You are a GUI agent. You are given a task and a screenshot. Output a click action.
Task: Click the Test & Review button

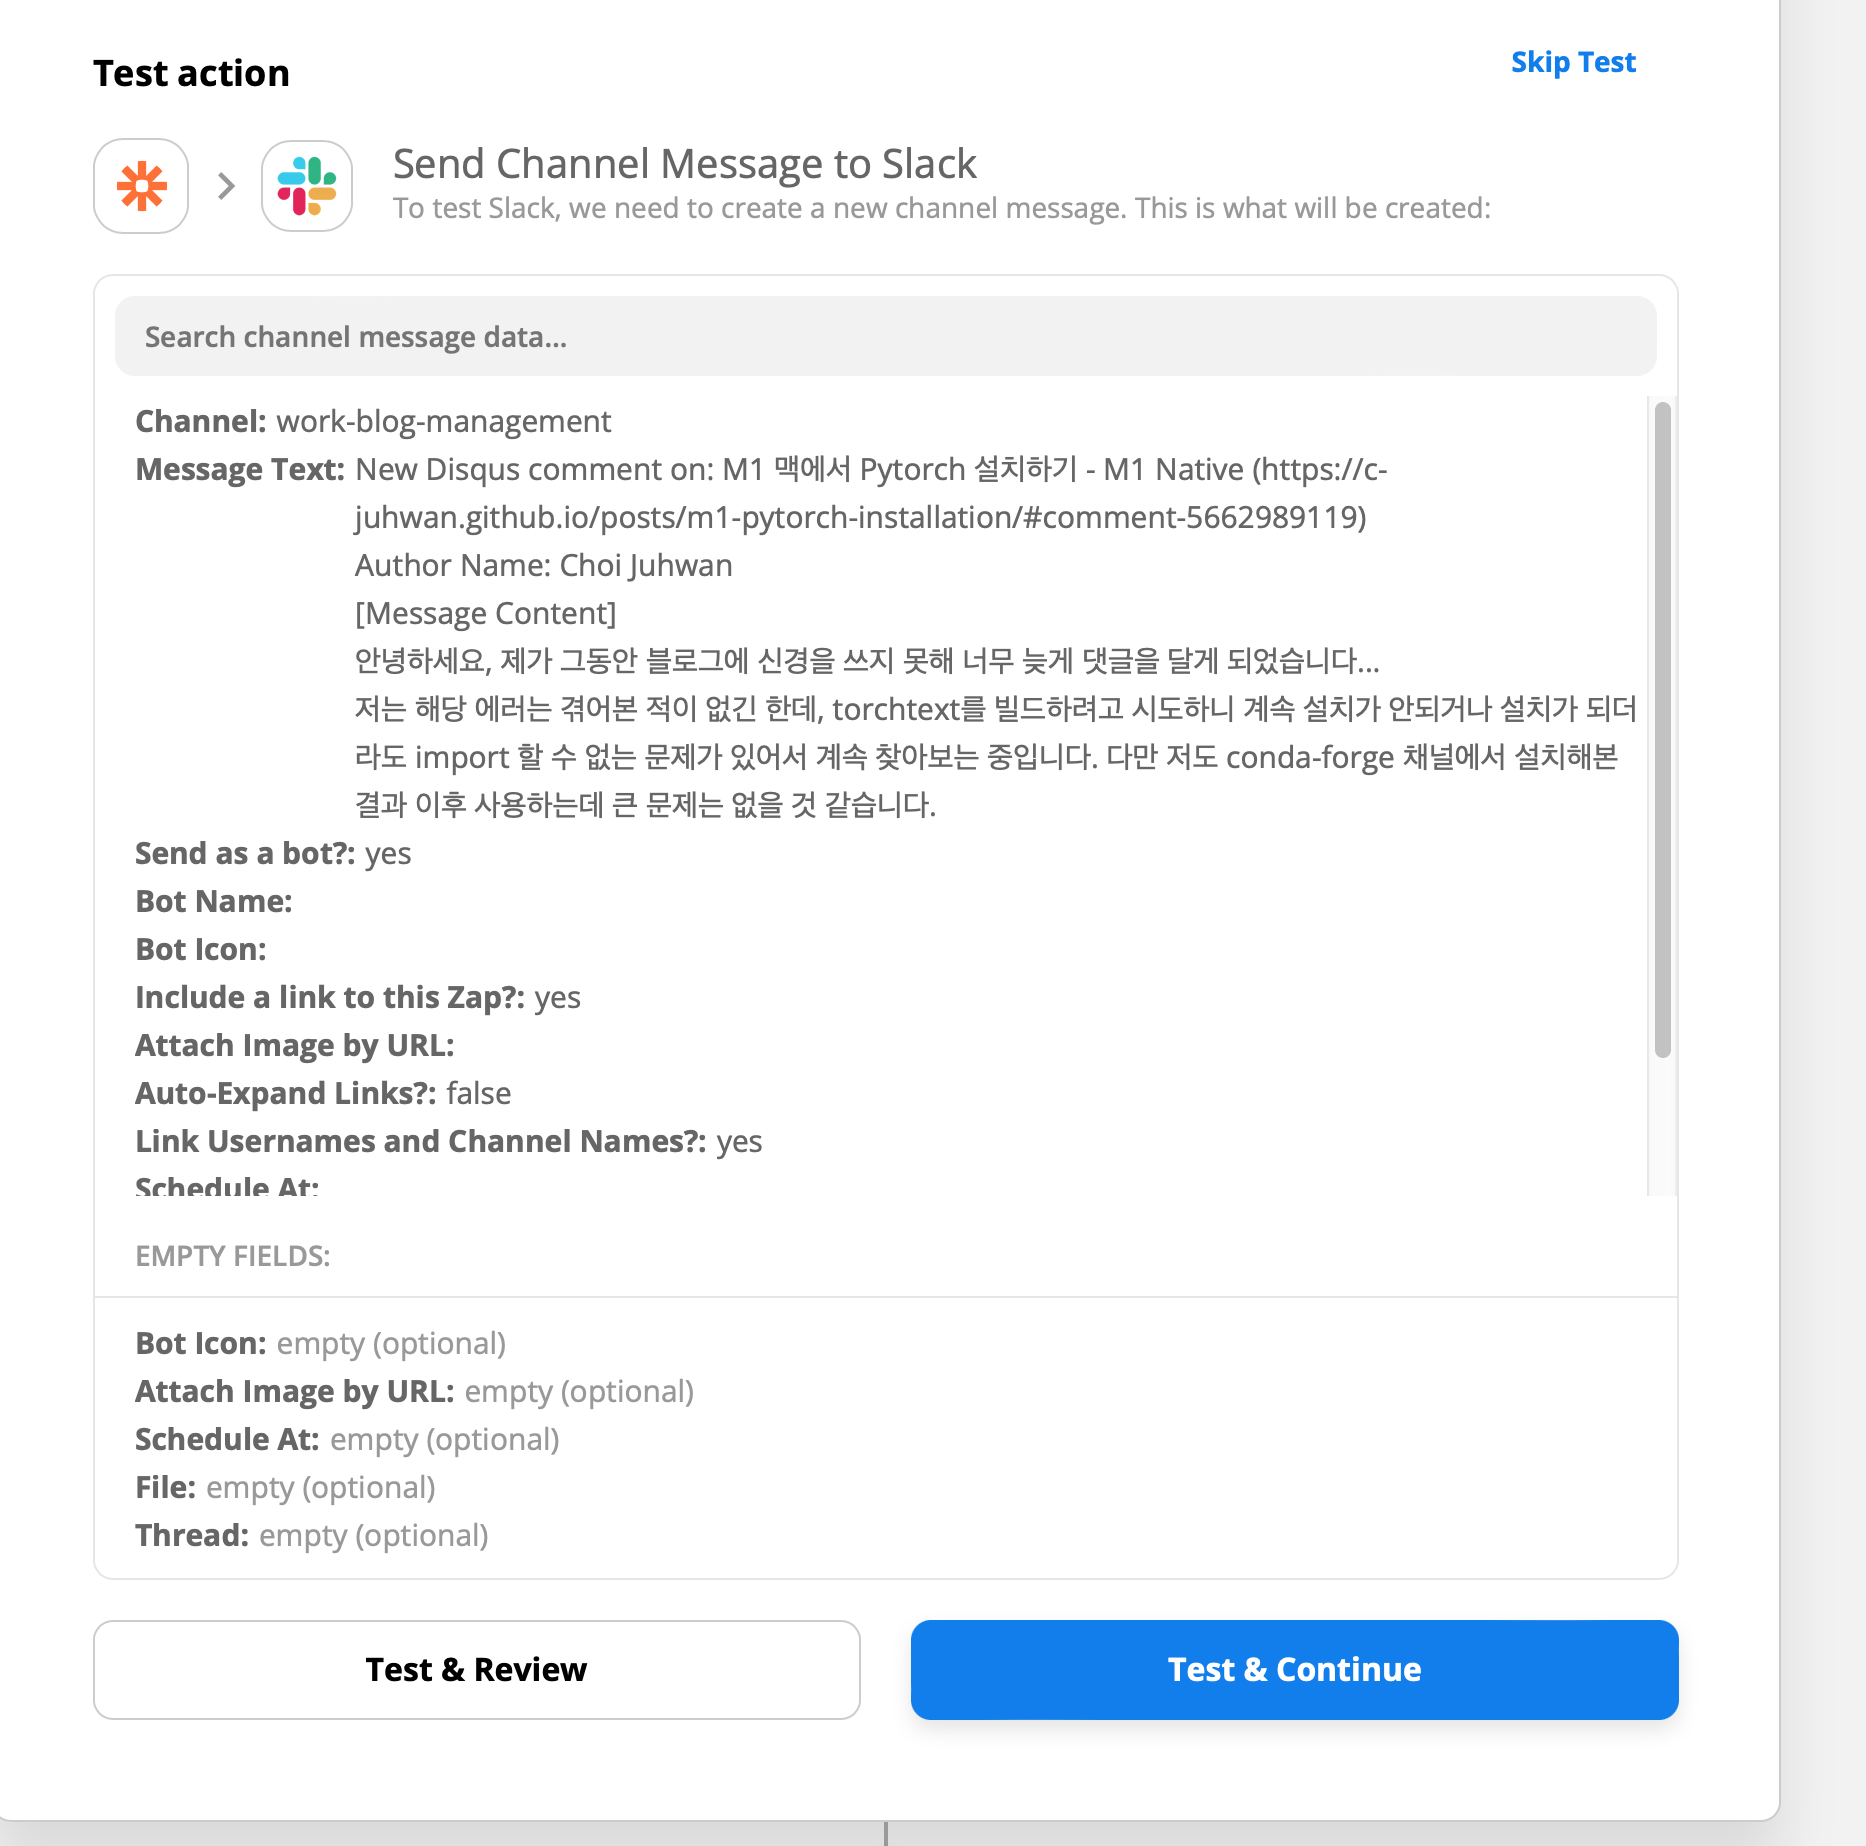476,1669
